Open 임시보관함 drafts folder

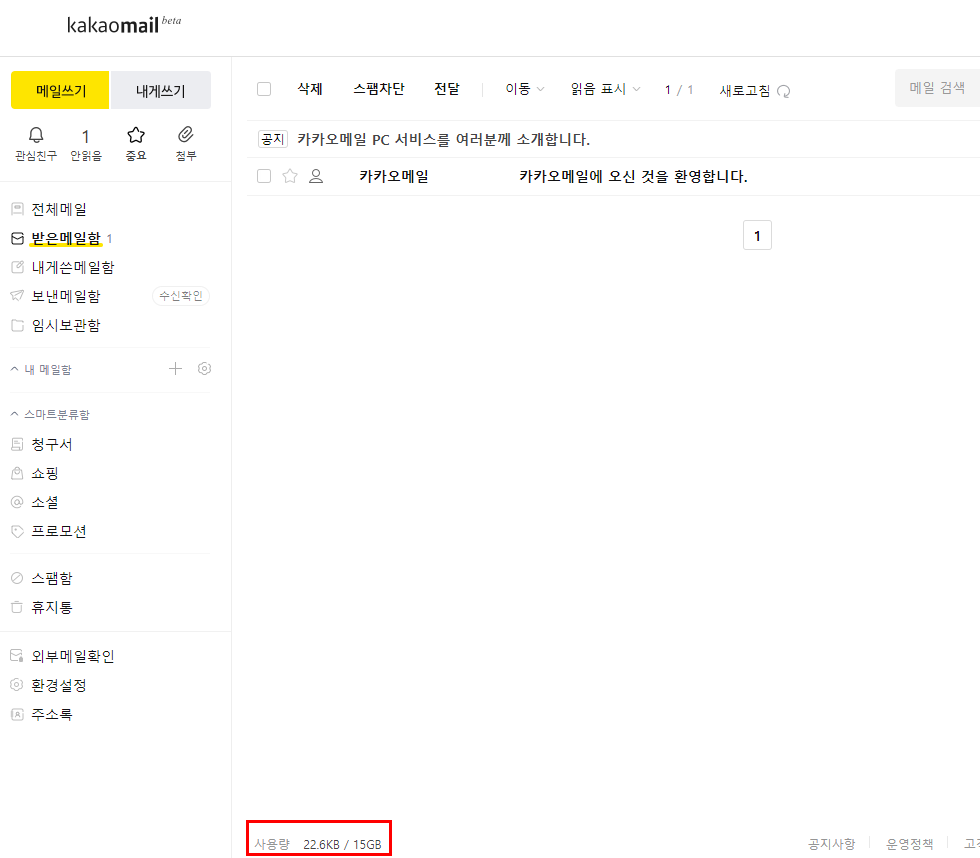66,325
